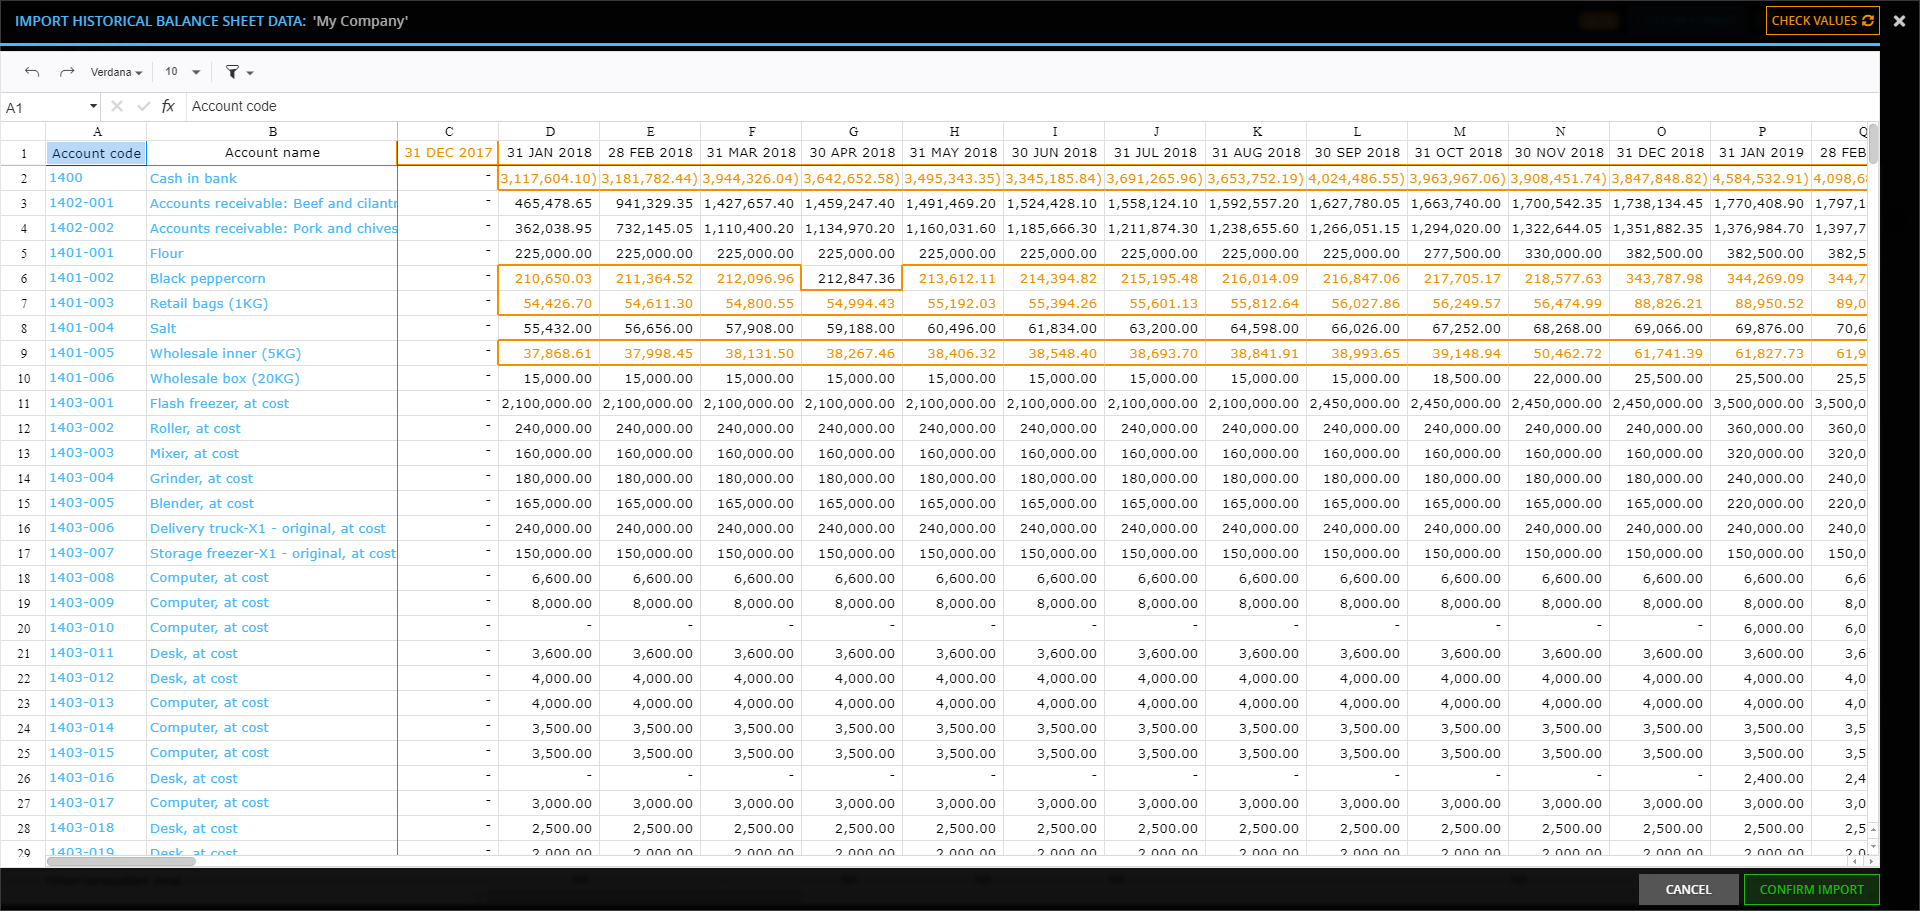Image resolution: width=1920 pixels, height=911 pixels.
Task: Click the Flour account name
Action: (272, 253)
